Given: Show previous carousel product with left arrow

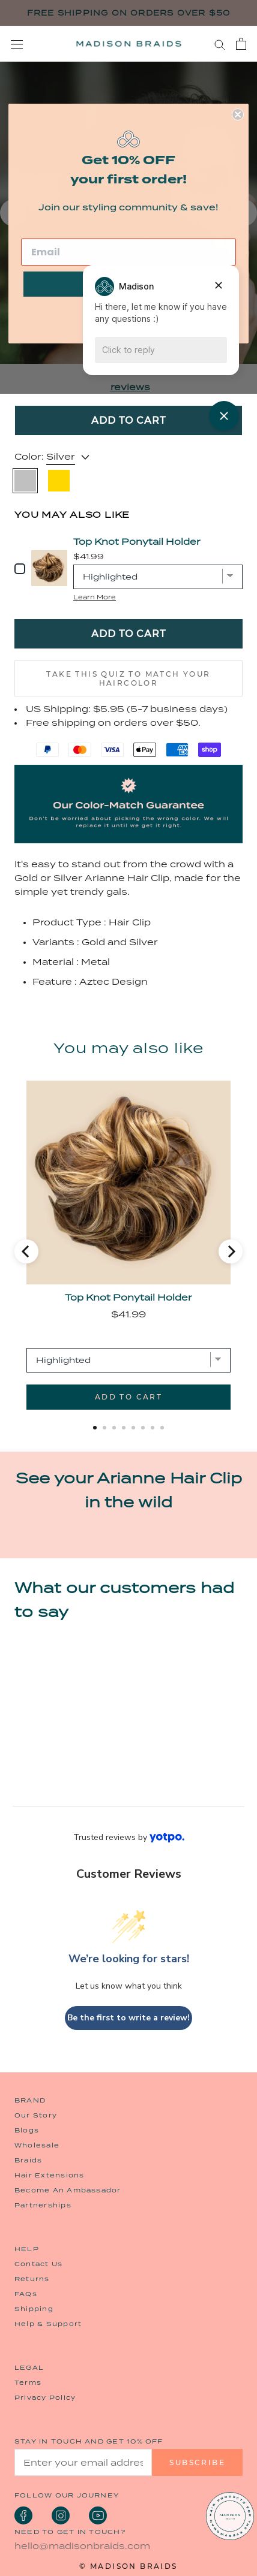Looking at the screenshot, I should (26, 1251).
